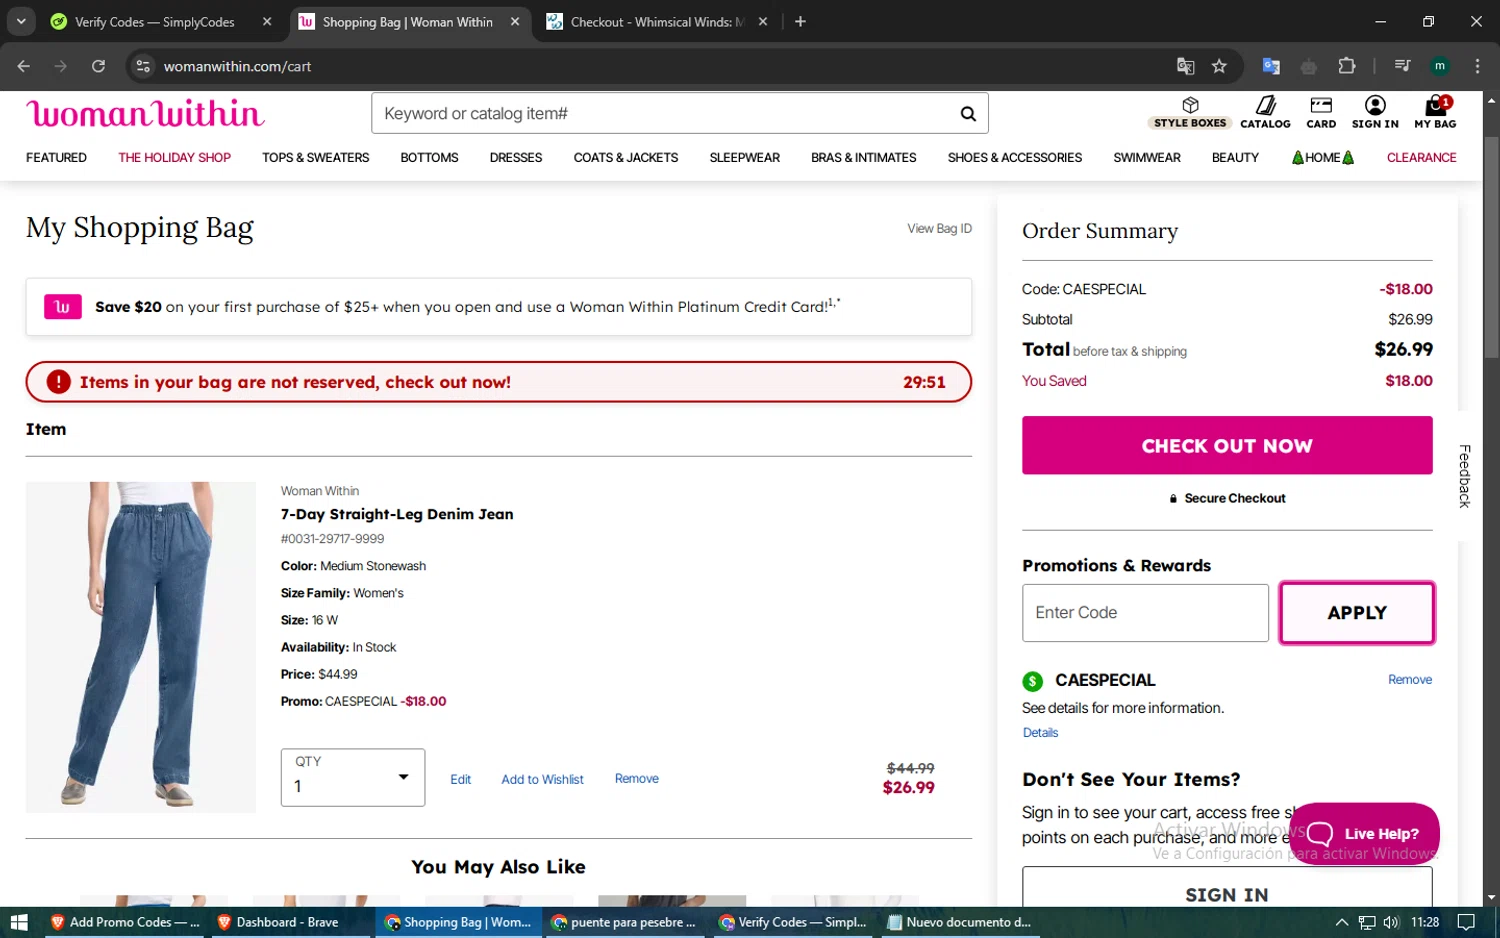The height and width of the screenshot is (938, 1500).
Task: Open The Holiday Shop menu
Action: click(174, 158)
